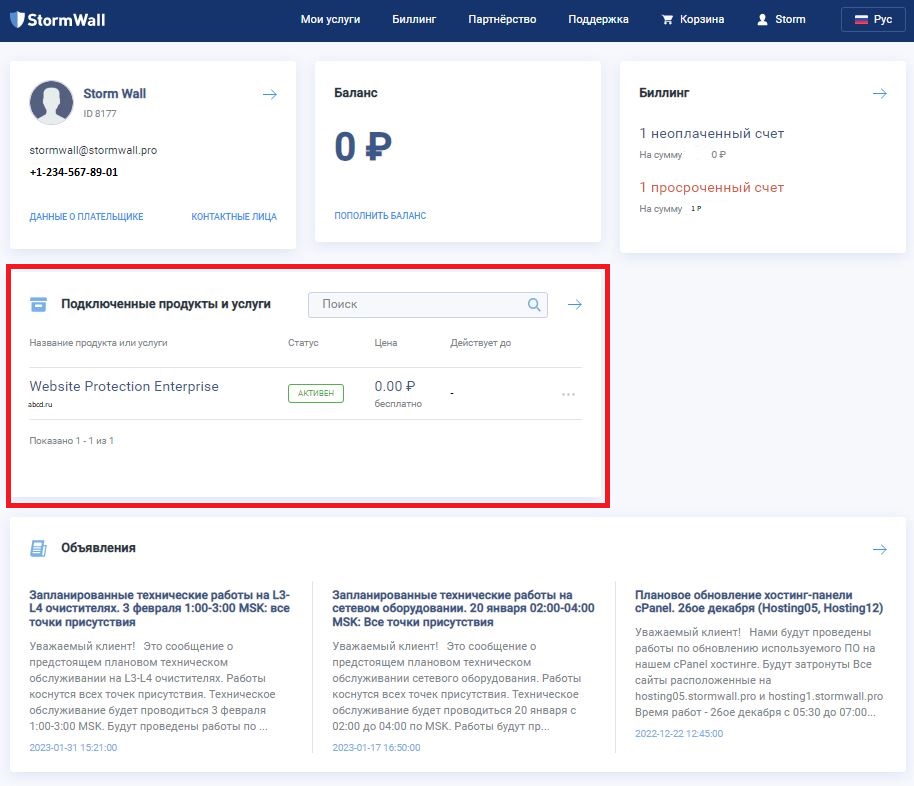Open the Storm Wall profile name link
914x786 pixels.
pos(114,93)
